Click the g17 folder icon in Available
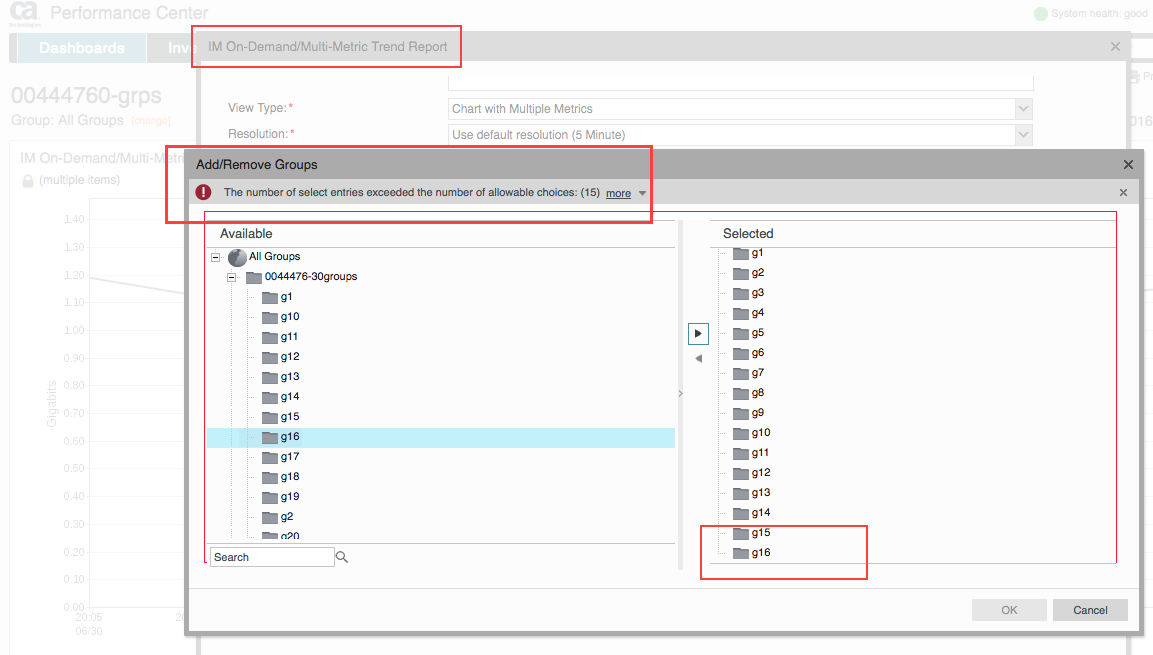Image resolution: width=1153 pixels, height=655 pixels. click(x=270, y=457)
